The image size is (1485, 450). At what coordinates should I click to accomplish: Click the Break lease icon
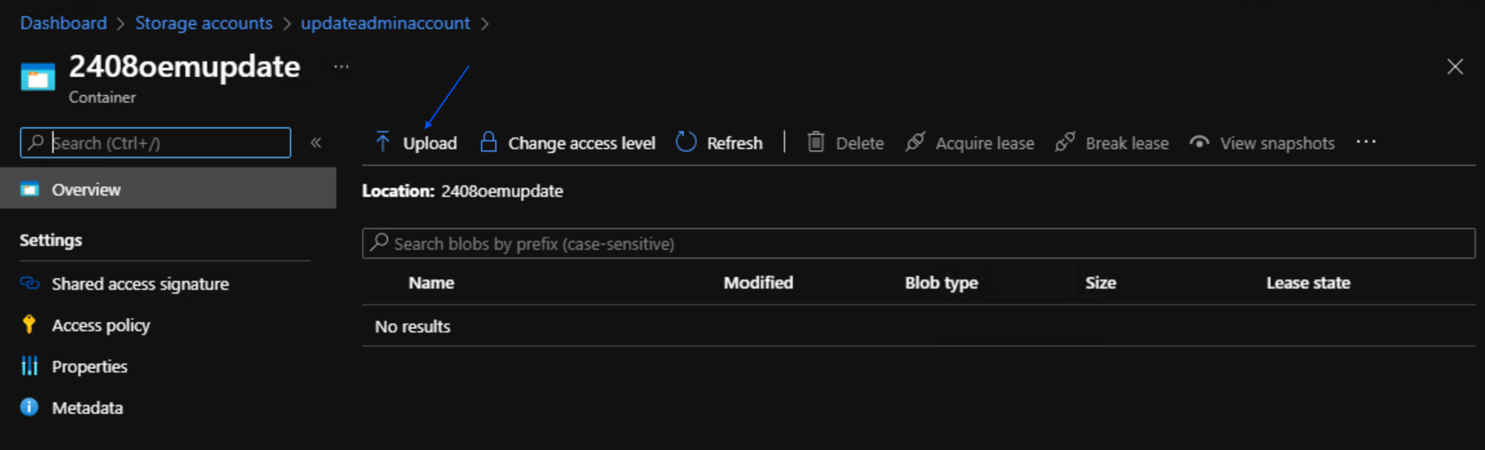[x=1065, y=142]
